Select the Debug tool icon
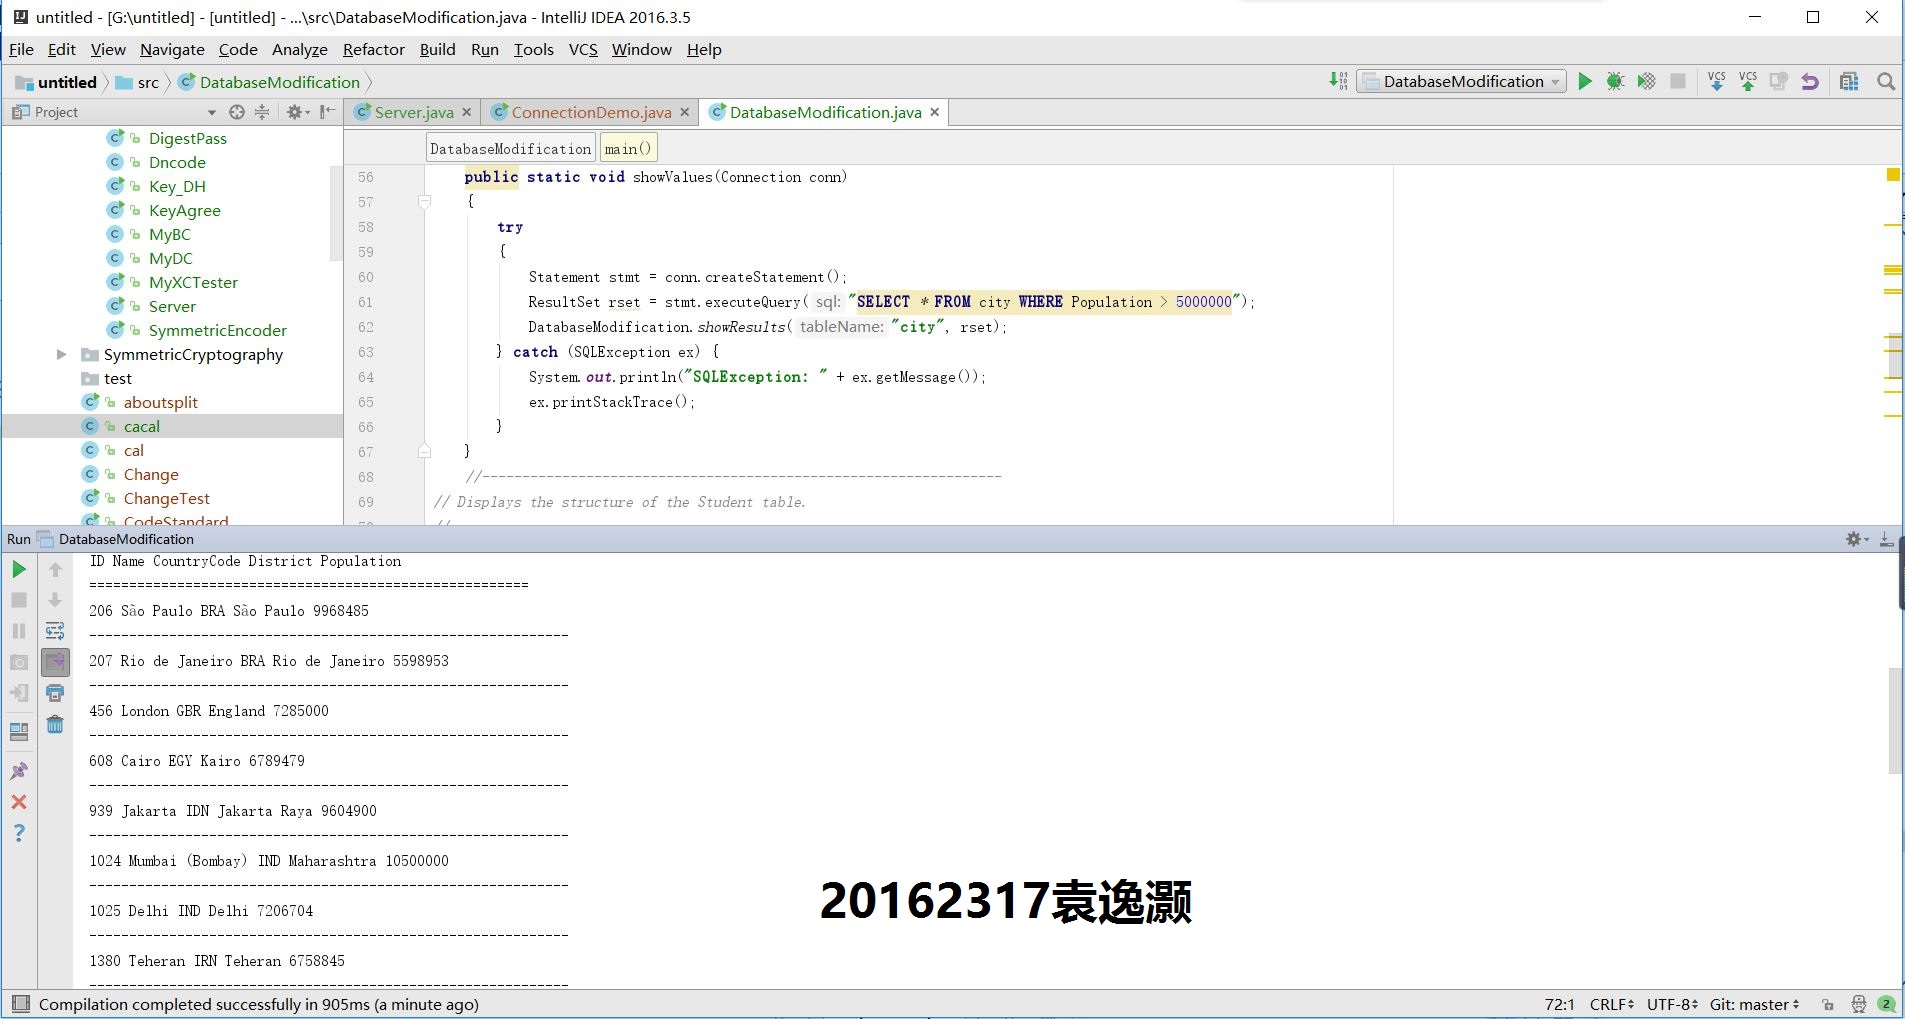The image size is (1905, 1019). [x=1614, y=81]
